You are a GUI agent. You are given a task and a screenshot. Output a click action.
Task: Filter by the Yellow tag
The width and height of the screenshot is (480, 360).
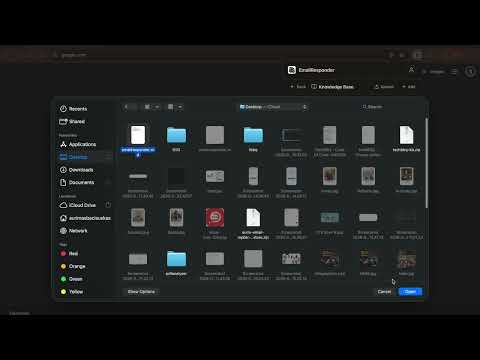pyautogui.click(x=72, y=292)
